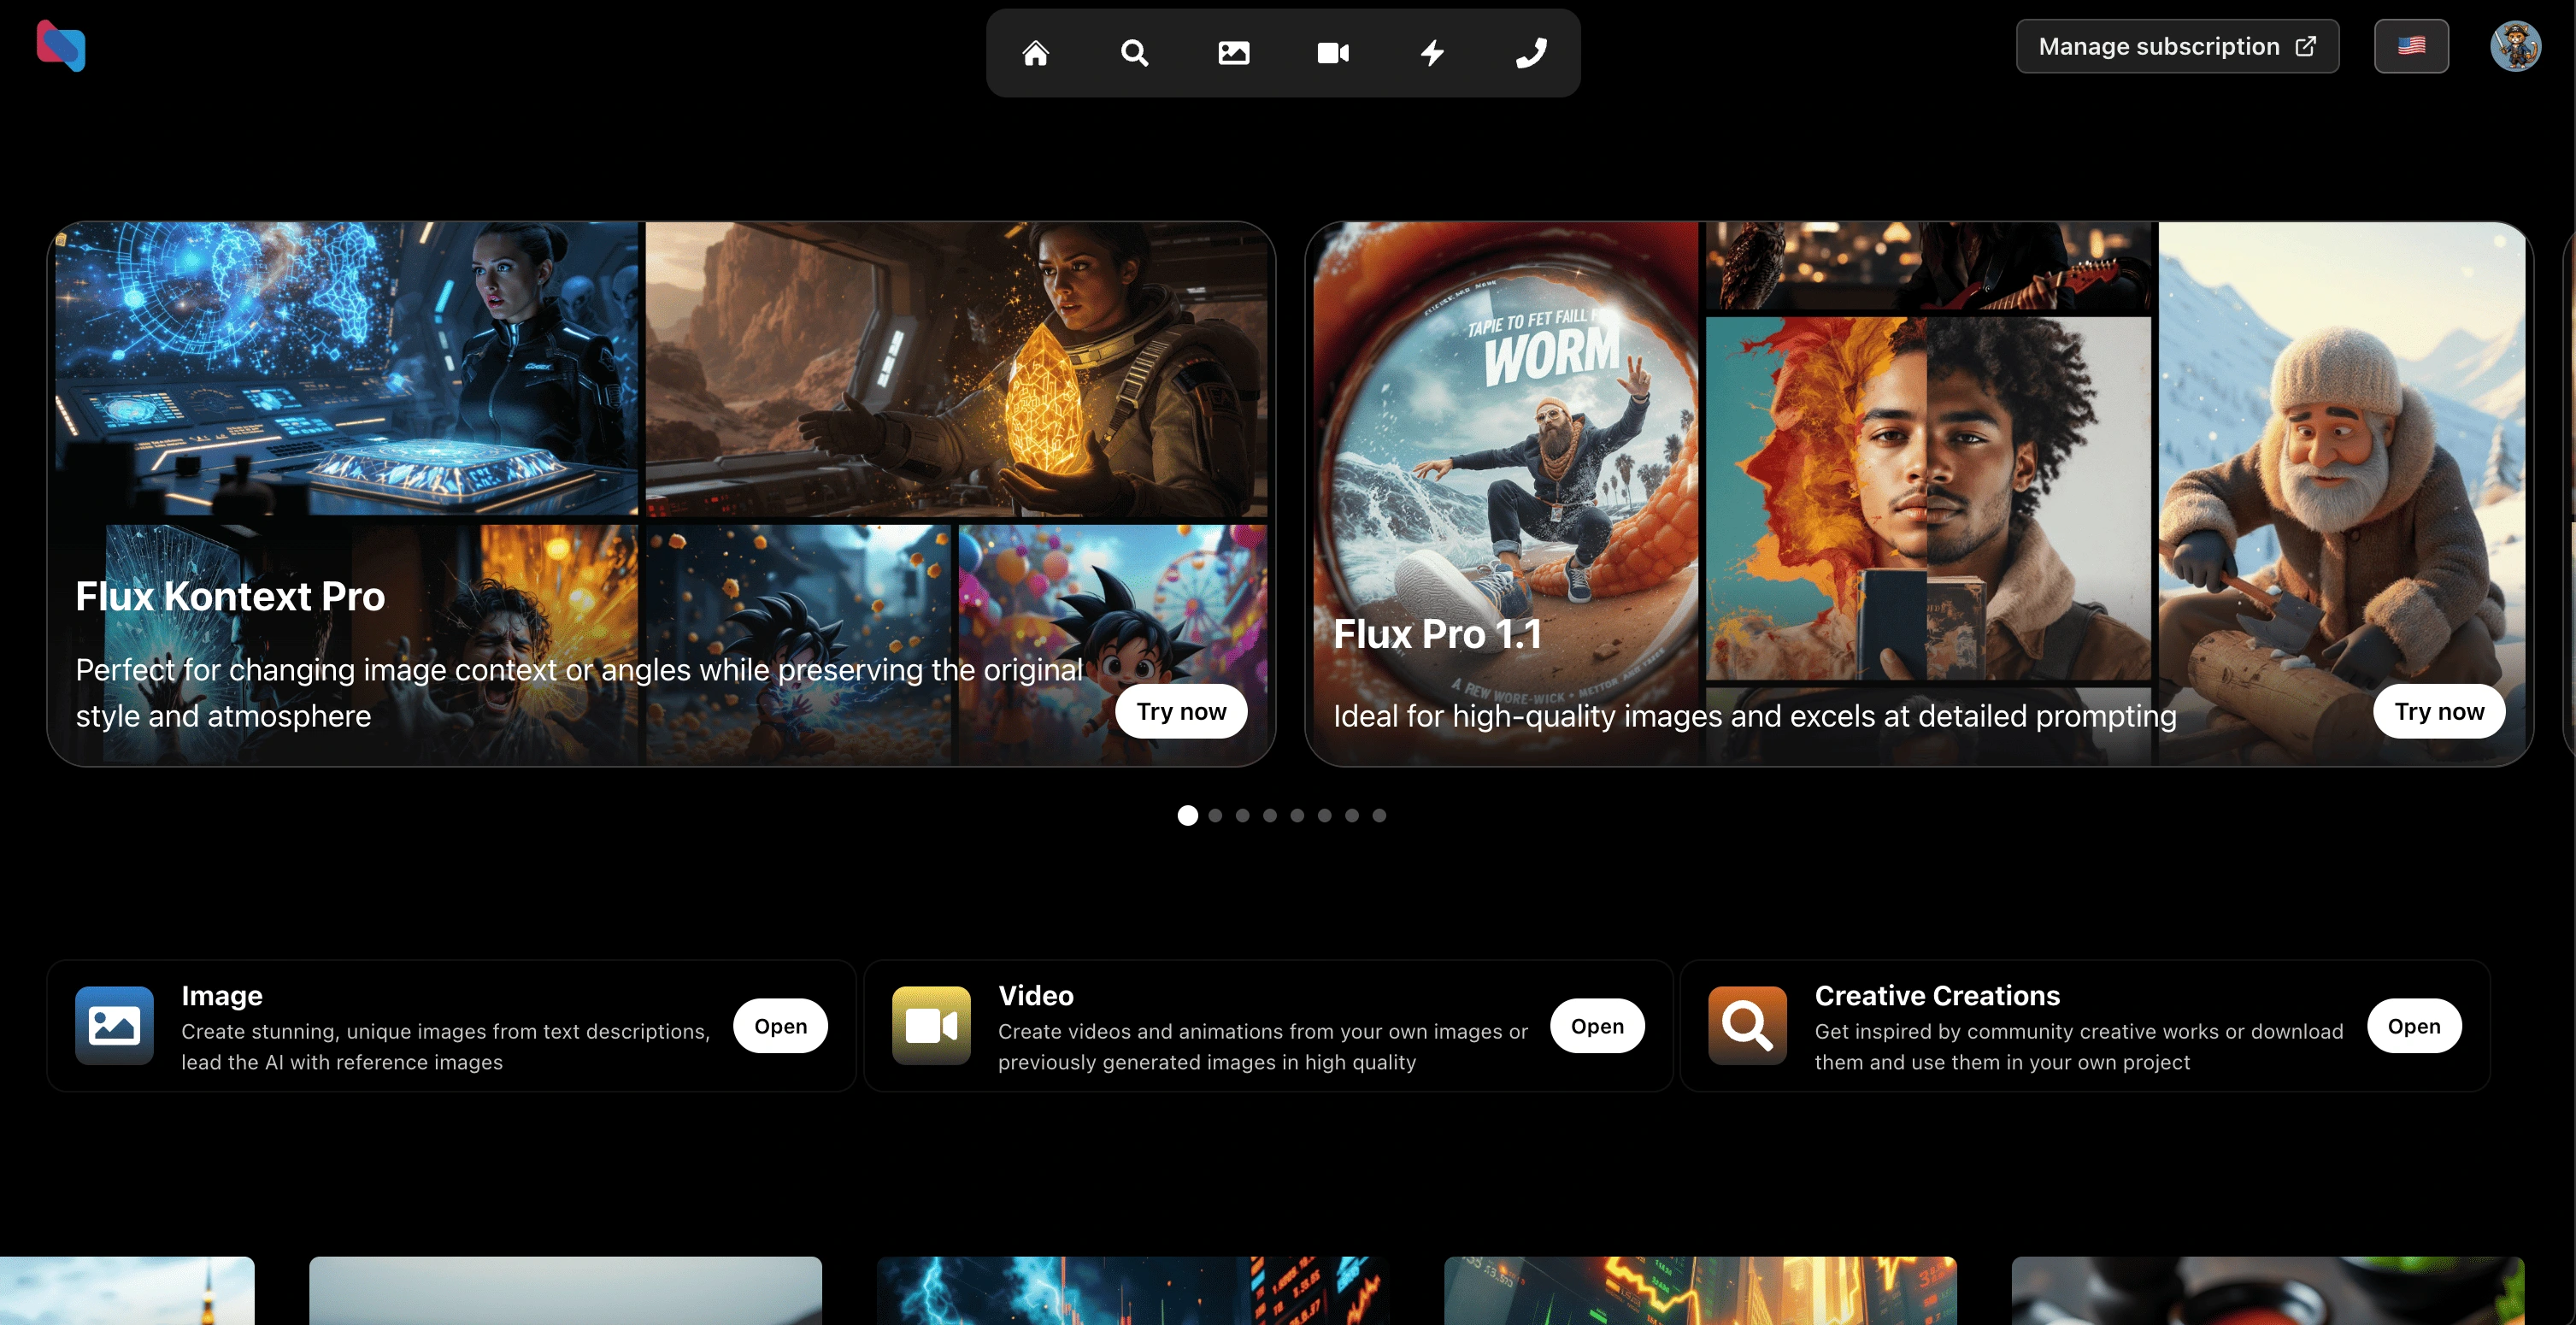Open search via magnifier nav icon

pos(1134,52)
